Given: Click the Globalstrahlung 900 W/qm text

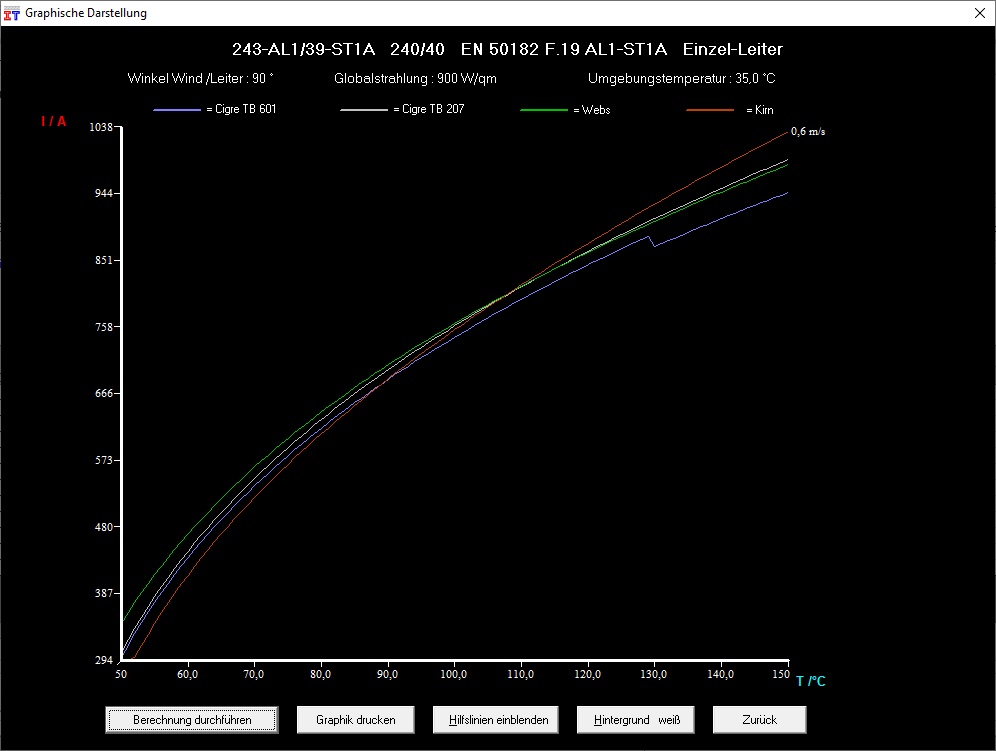Looking at the screenshot, I should point(416,78).
